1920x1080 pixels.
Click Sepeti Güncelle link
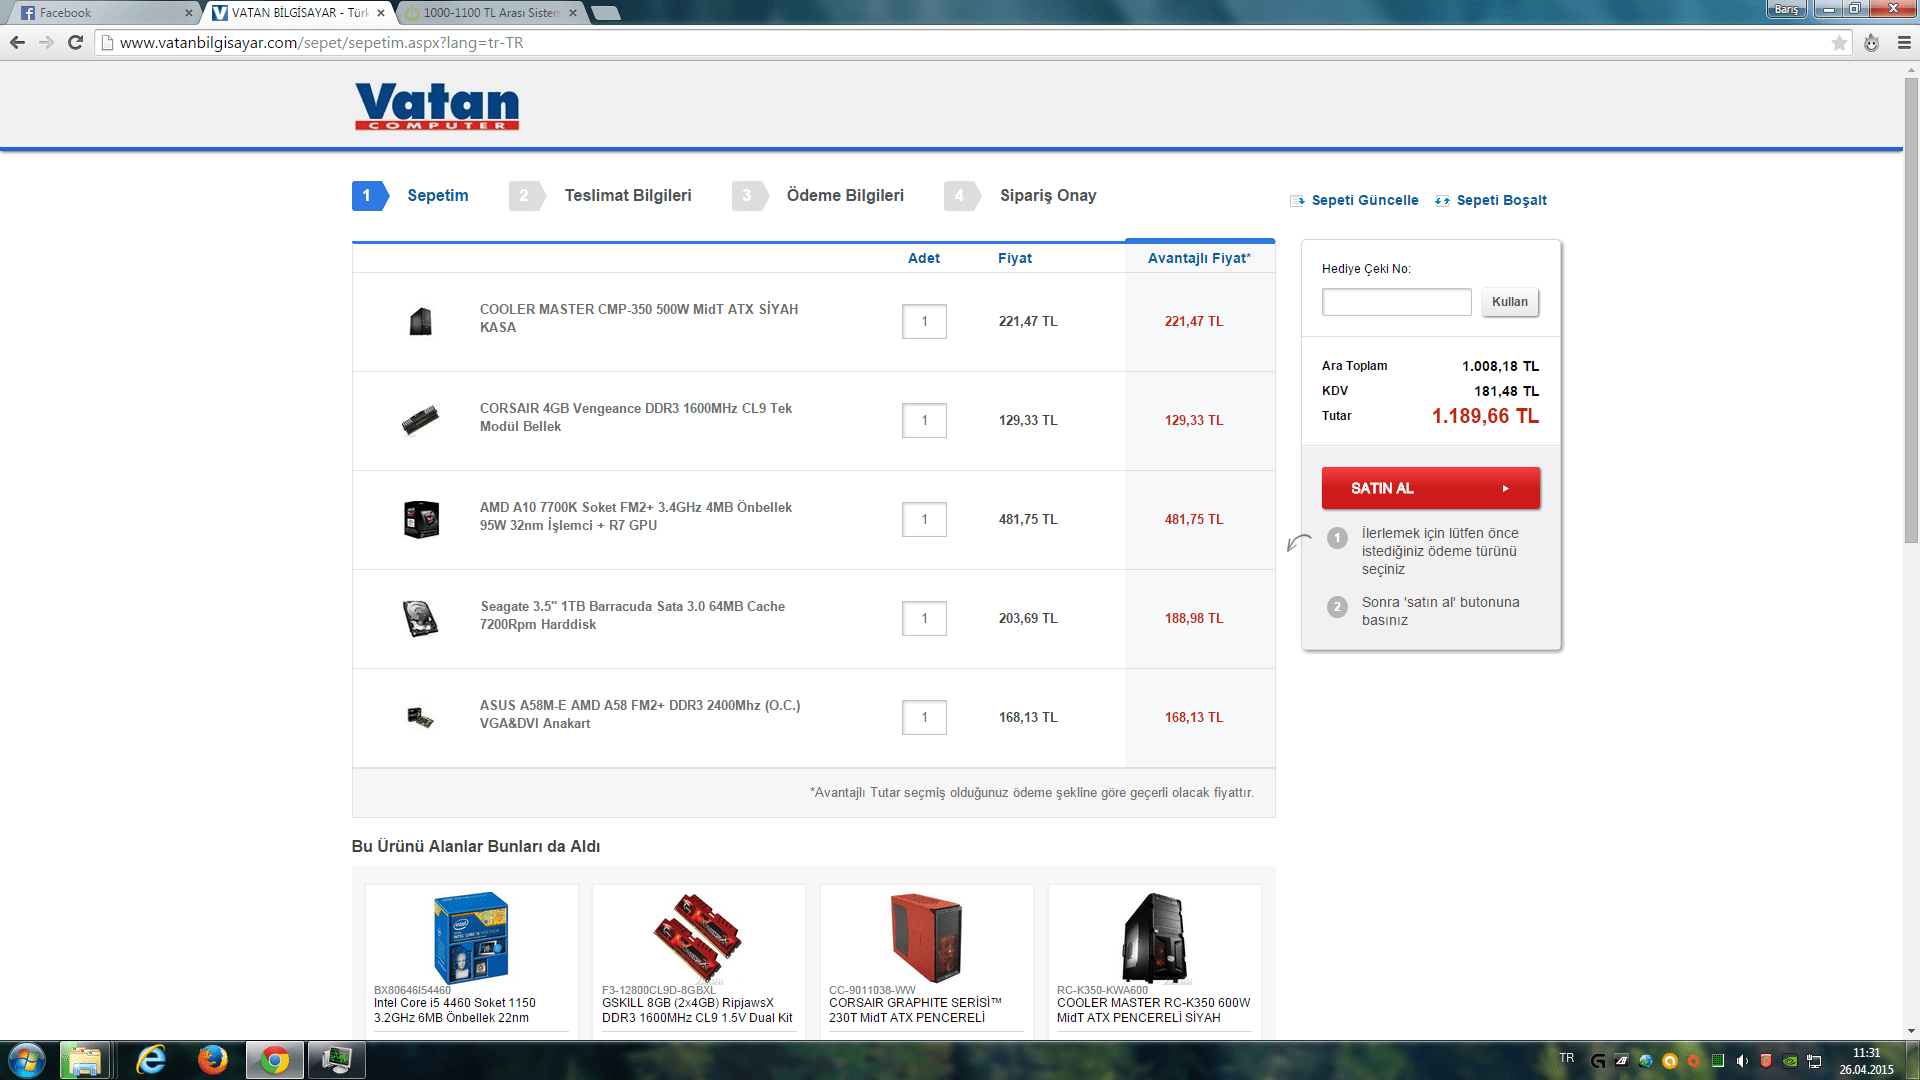coord(1364,200)
